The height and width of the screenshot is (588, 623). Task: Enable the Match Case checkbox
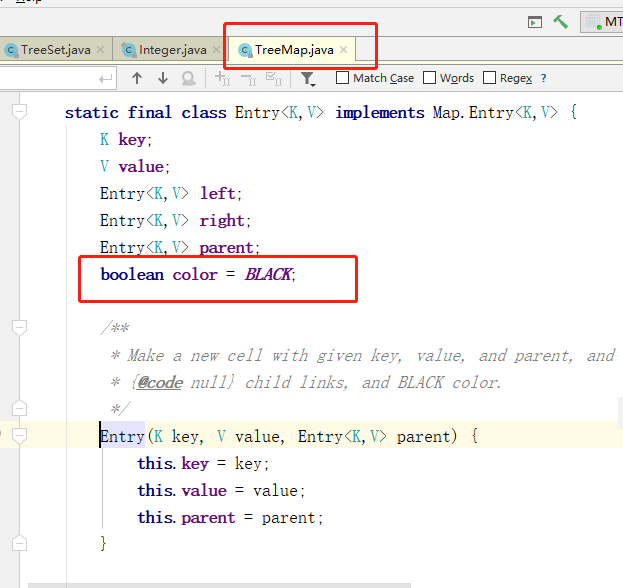(342, 77)
